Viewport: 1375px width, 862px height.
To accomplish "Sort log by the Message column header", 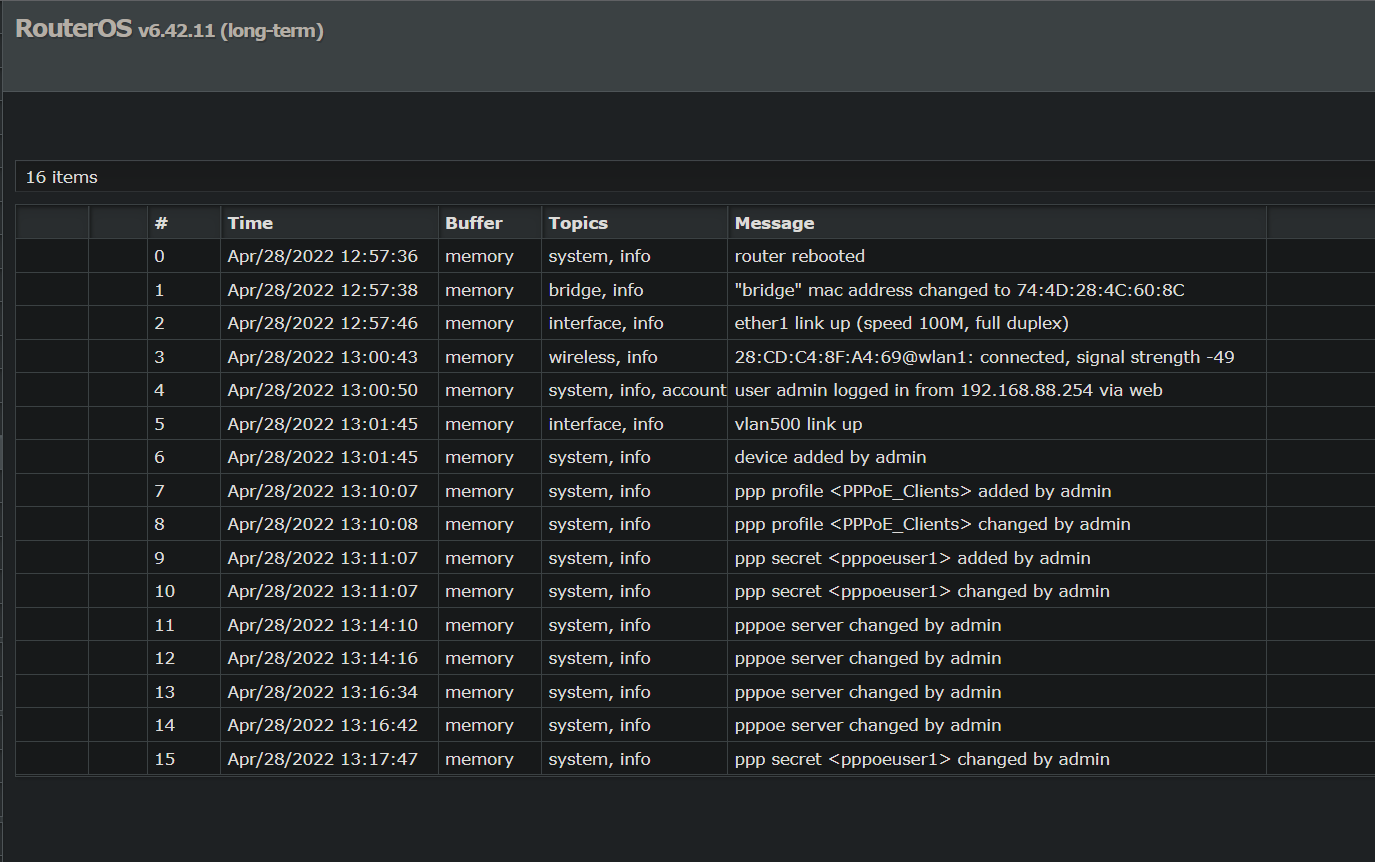I will (x=997, y=223).
